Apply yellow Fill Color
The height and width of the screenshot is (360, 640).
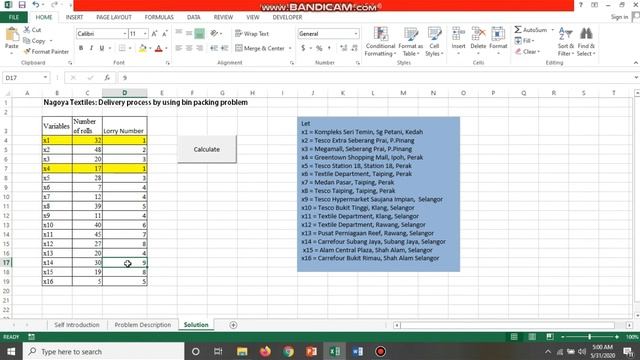(142, 48)
